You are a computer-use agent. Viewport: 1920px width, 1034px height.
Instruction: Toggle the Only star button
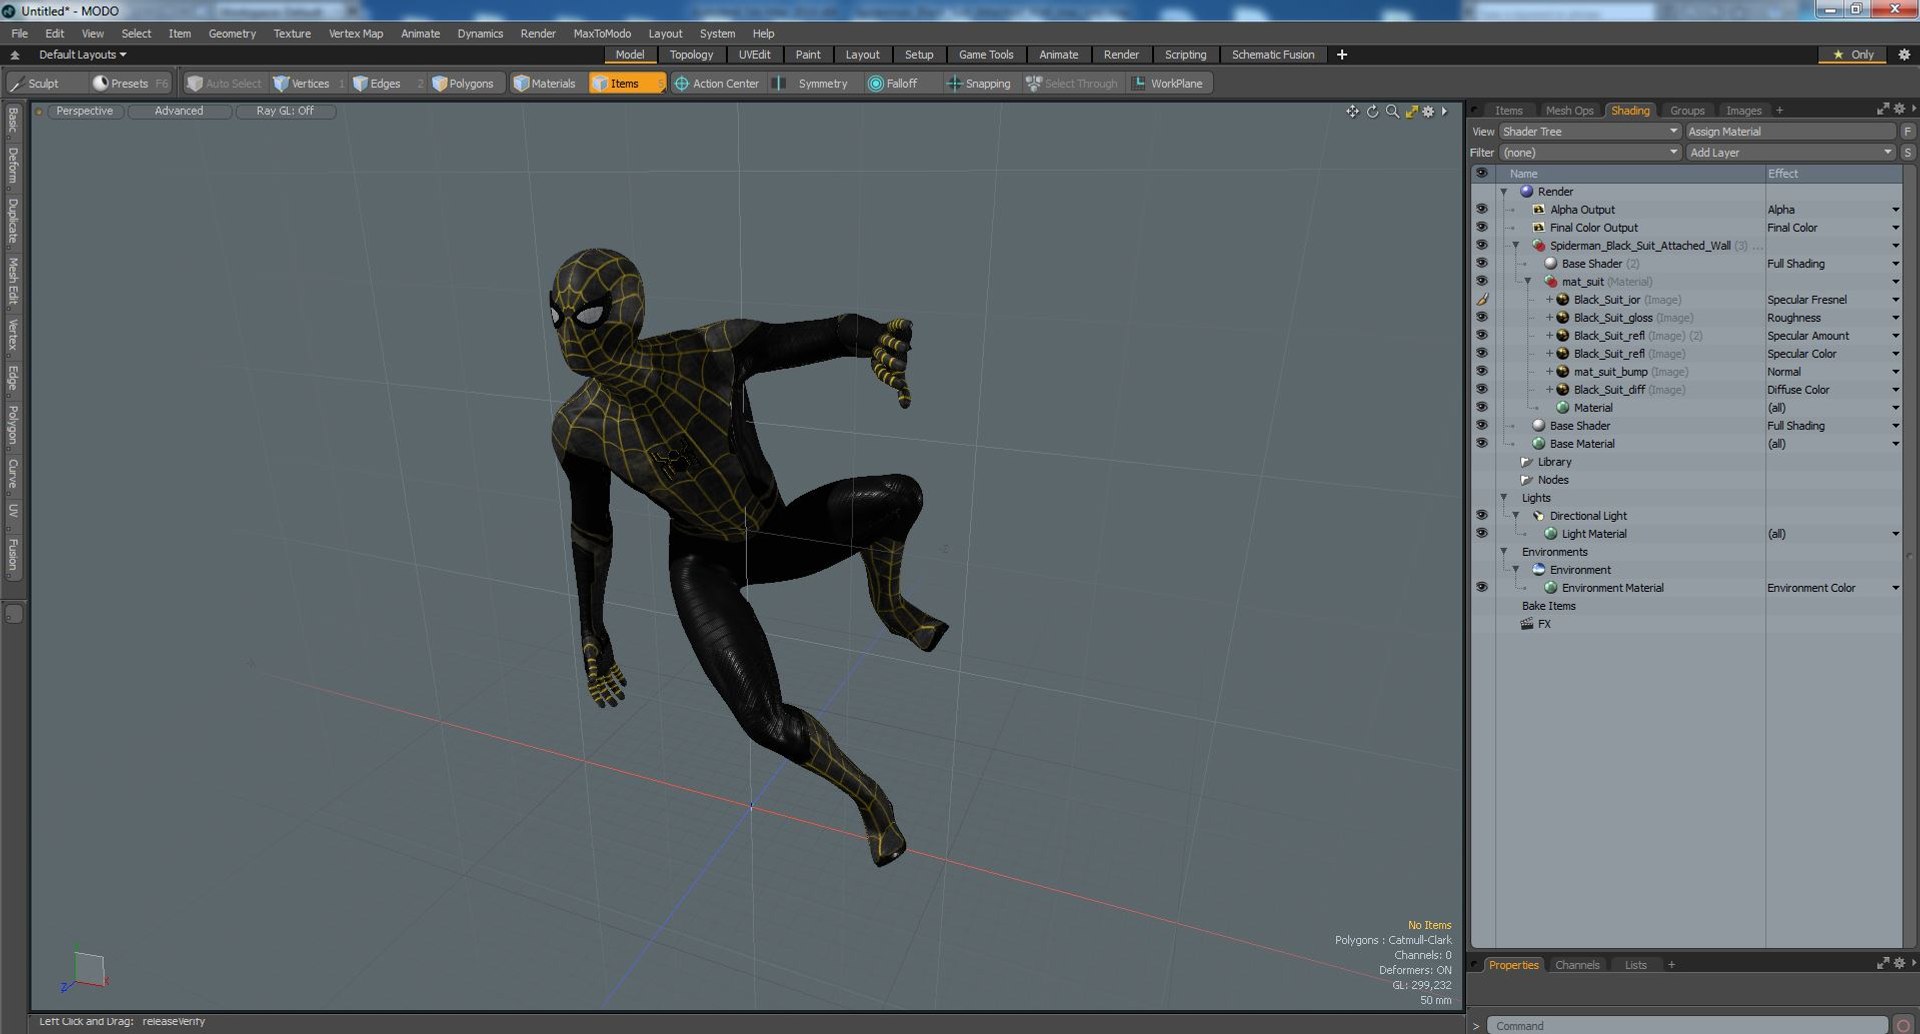click(1853, 55)
